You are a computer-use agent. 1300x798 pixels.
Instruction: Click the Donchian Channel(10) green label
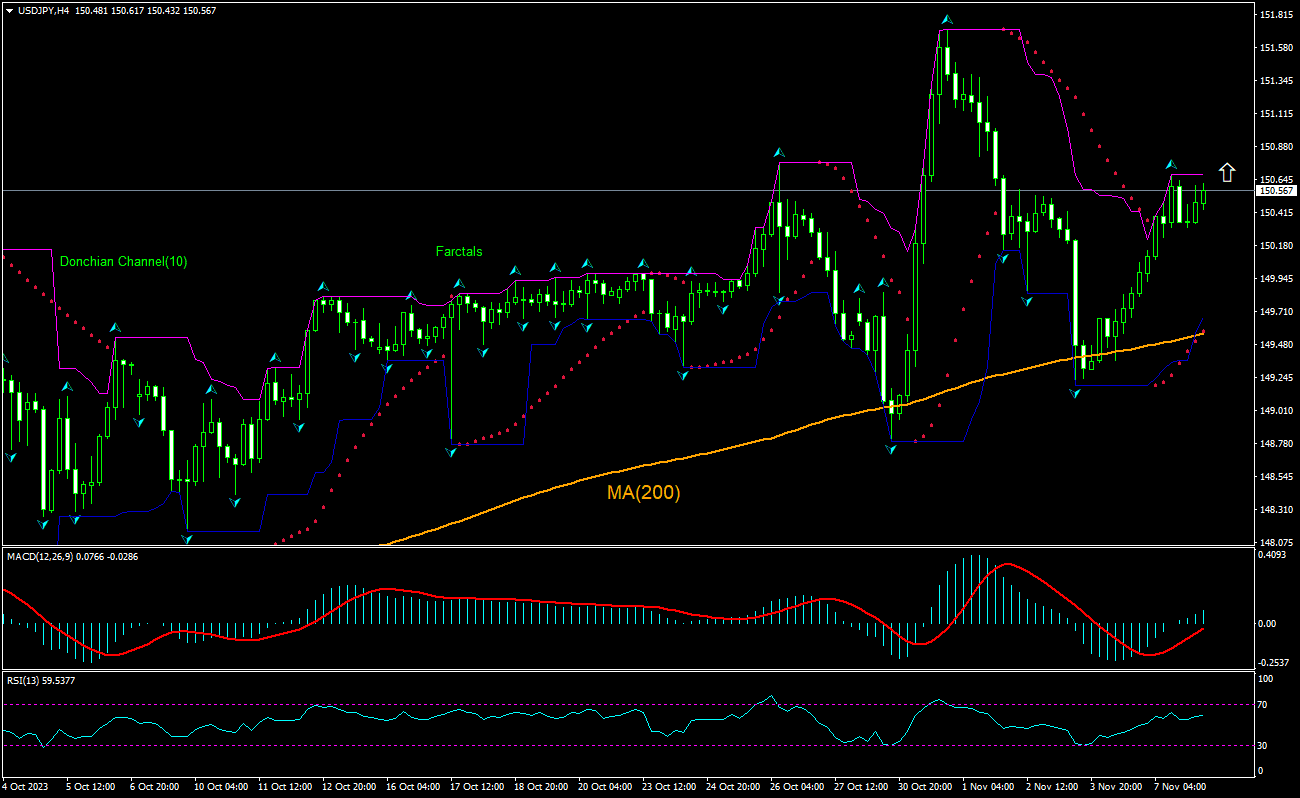(x=124, y=262)
